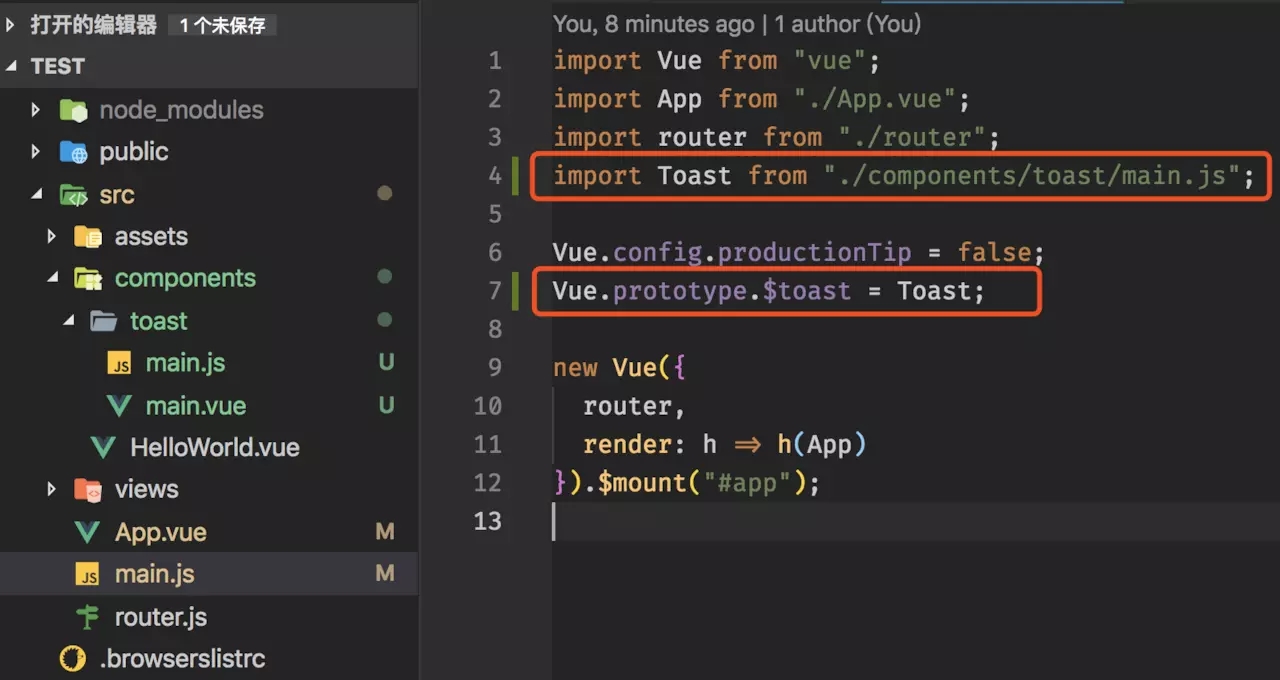This screenshot has width=1280, height=680.
Task: Expand the assets folder arrow
Action: (x=51, y=237)
